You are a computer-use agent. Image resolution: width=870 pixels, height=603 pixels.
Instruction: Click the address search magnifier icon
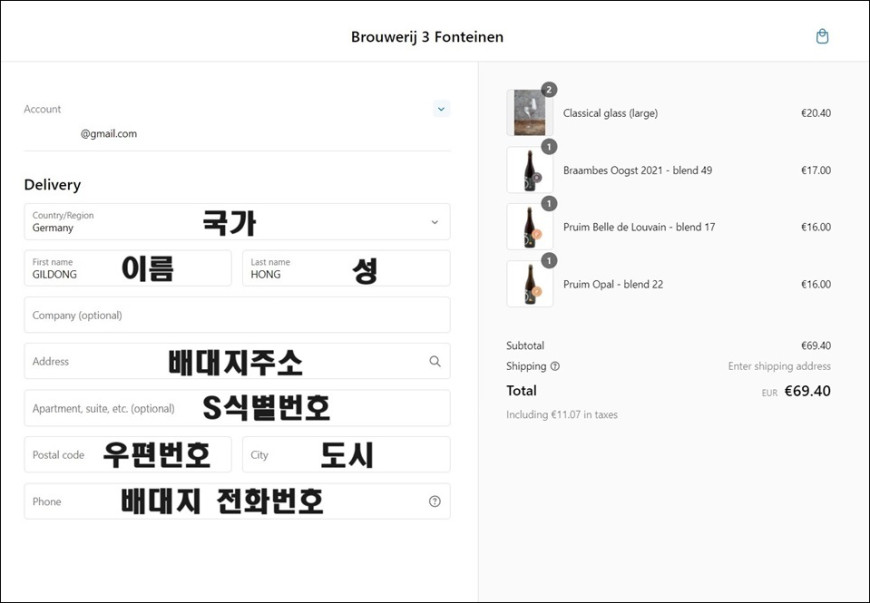point(435,361)
